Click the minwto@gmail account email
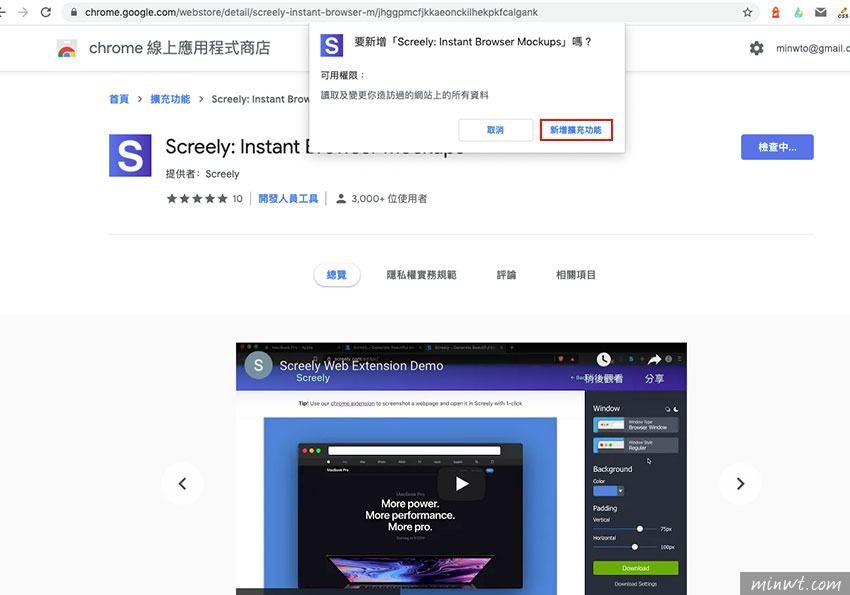Viewport: 850px width, 595px height. [x=813, y=48]
